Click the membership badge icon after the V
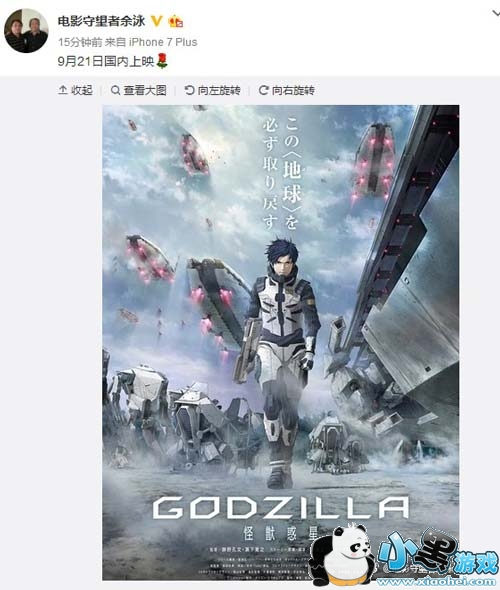500x590 pixels. pyautogui.click(x=176, y=21)
